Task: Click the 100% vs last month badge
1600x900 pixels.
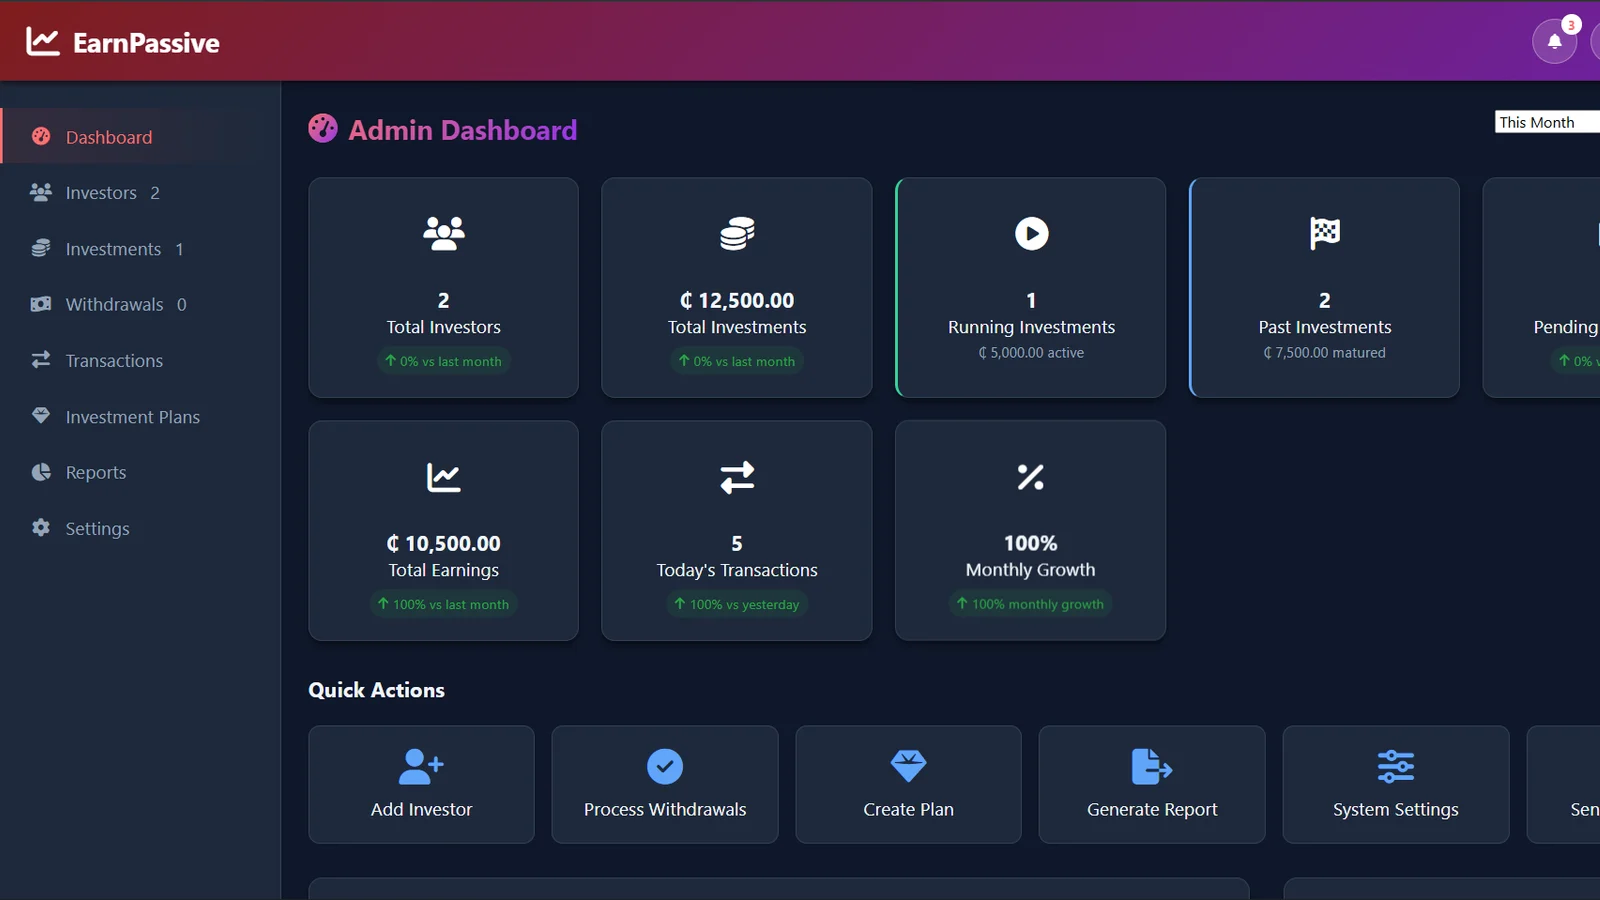Action: [444, 604]
